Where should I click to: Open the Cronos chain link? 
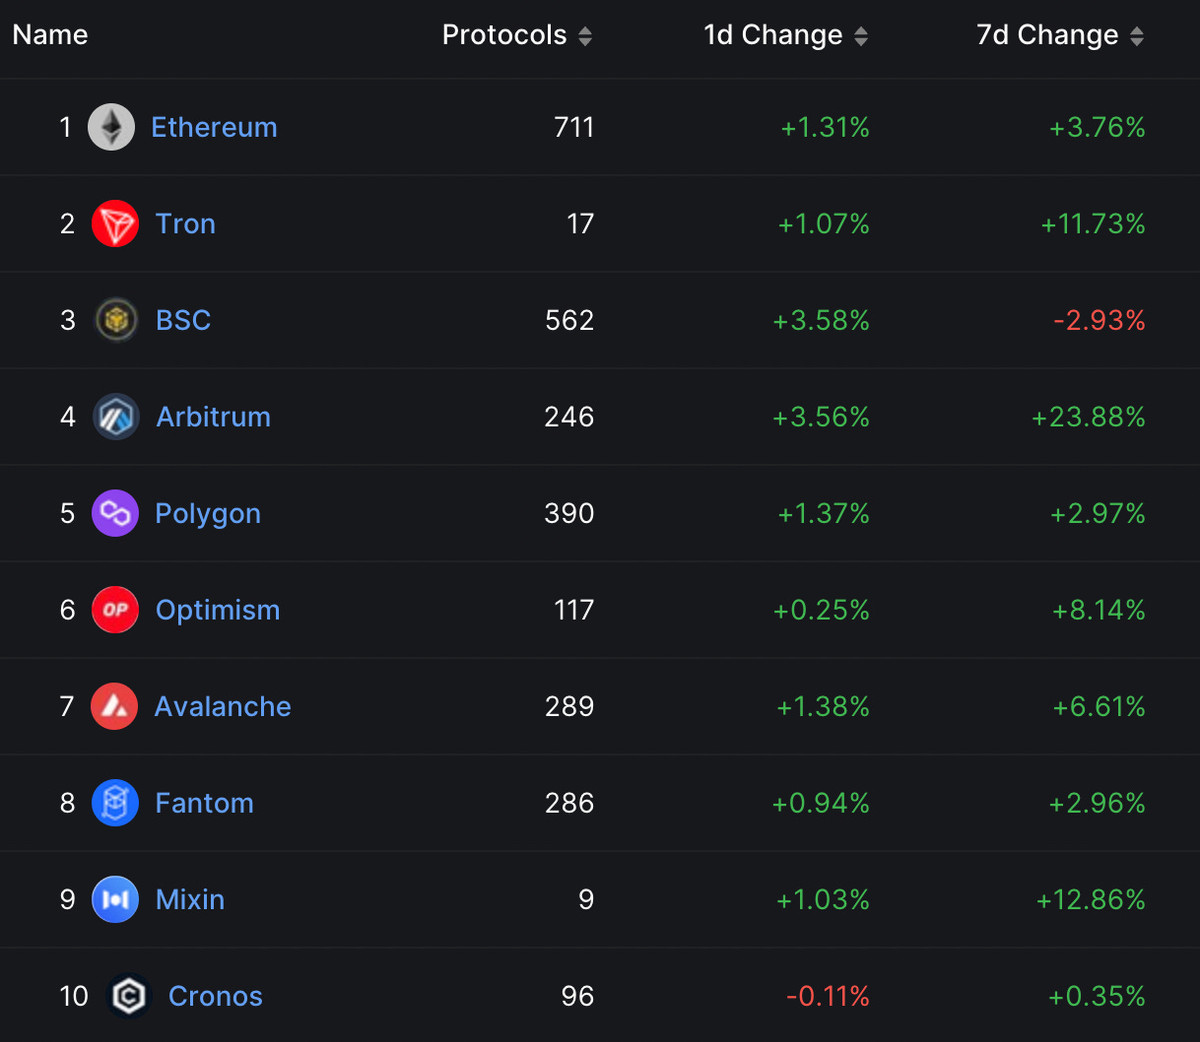[x=215, y=996]
